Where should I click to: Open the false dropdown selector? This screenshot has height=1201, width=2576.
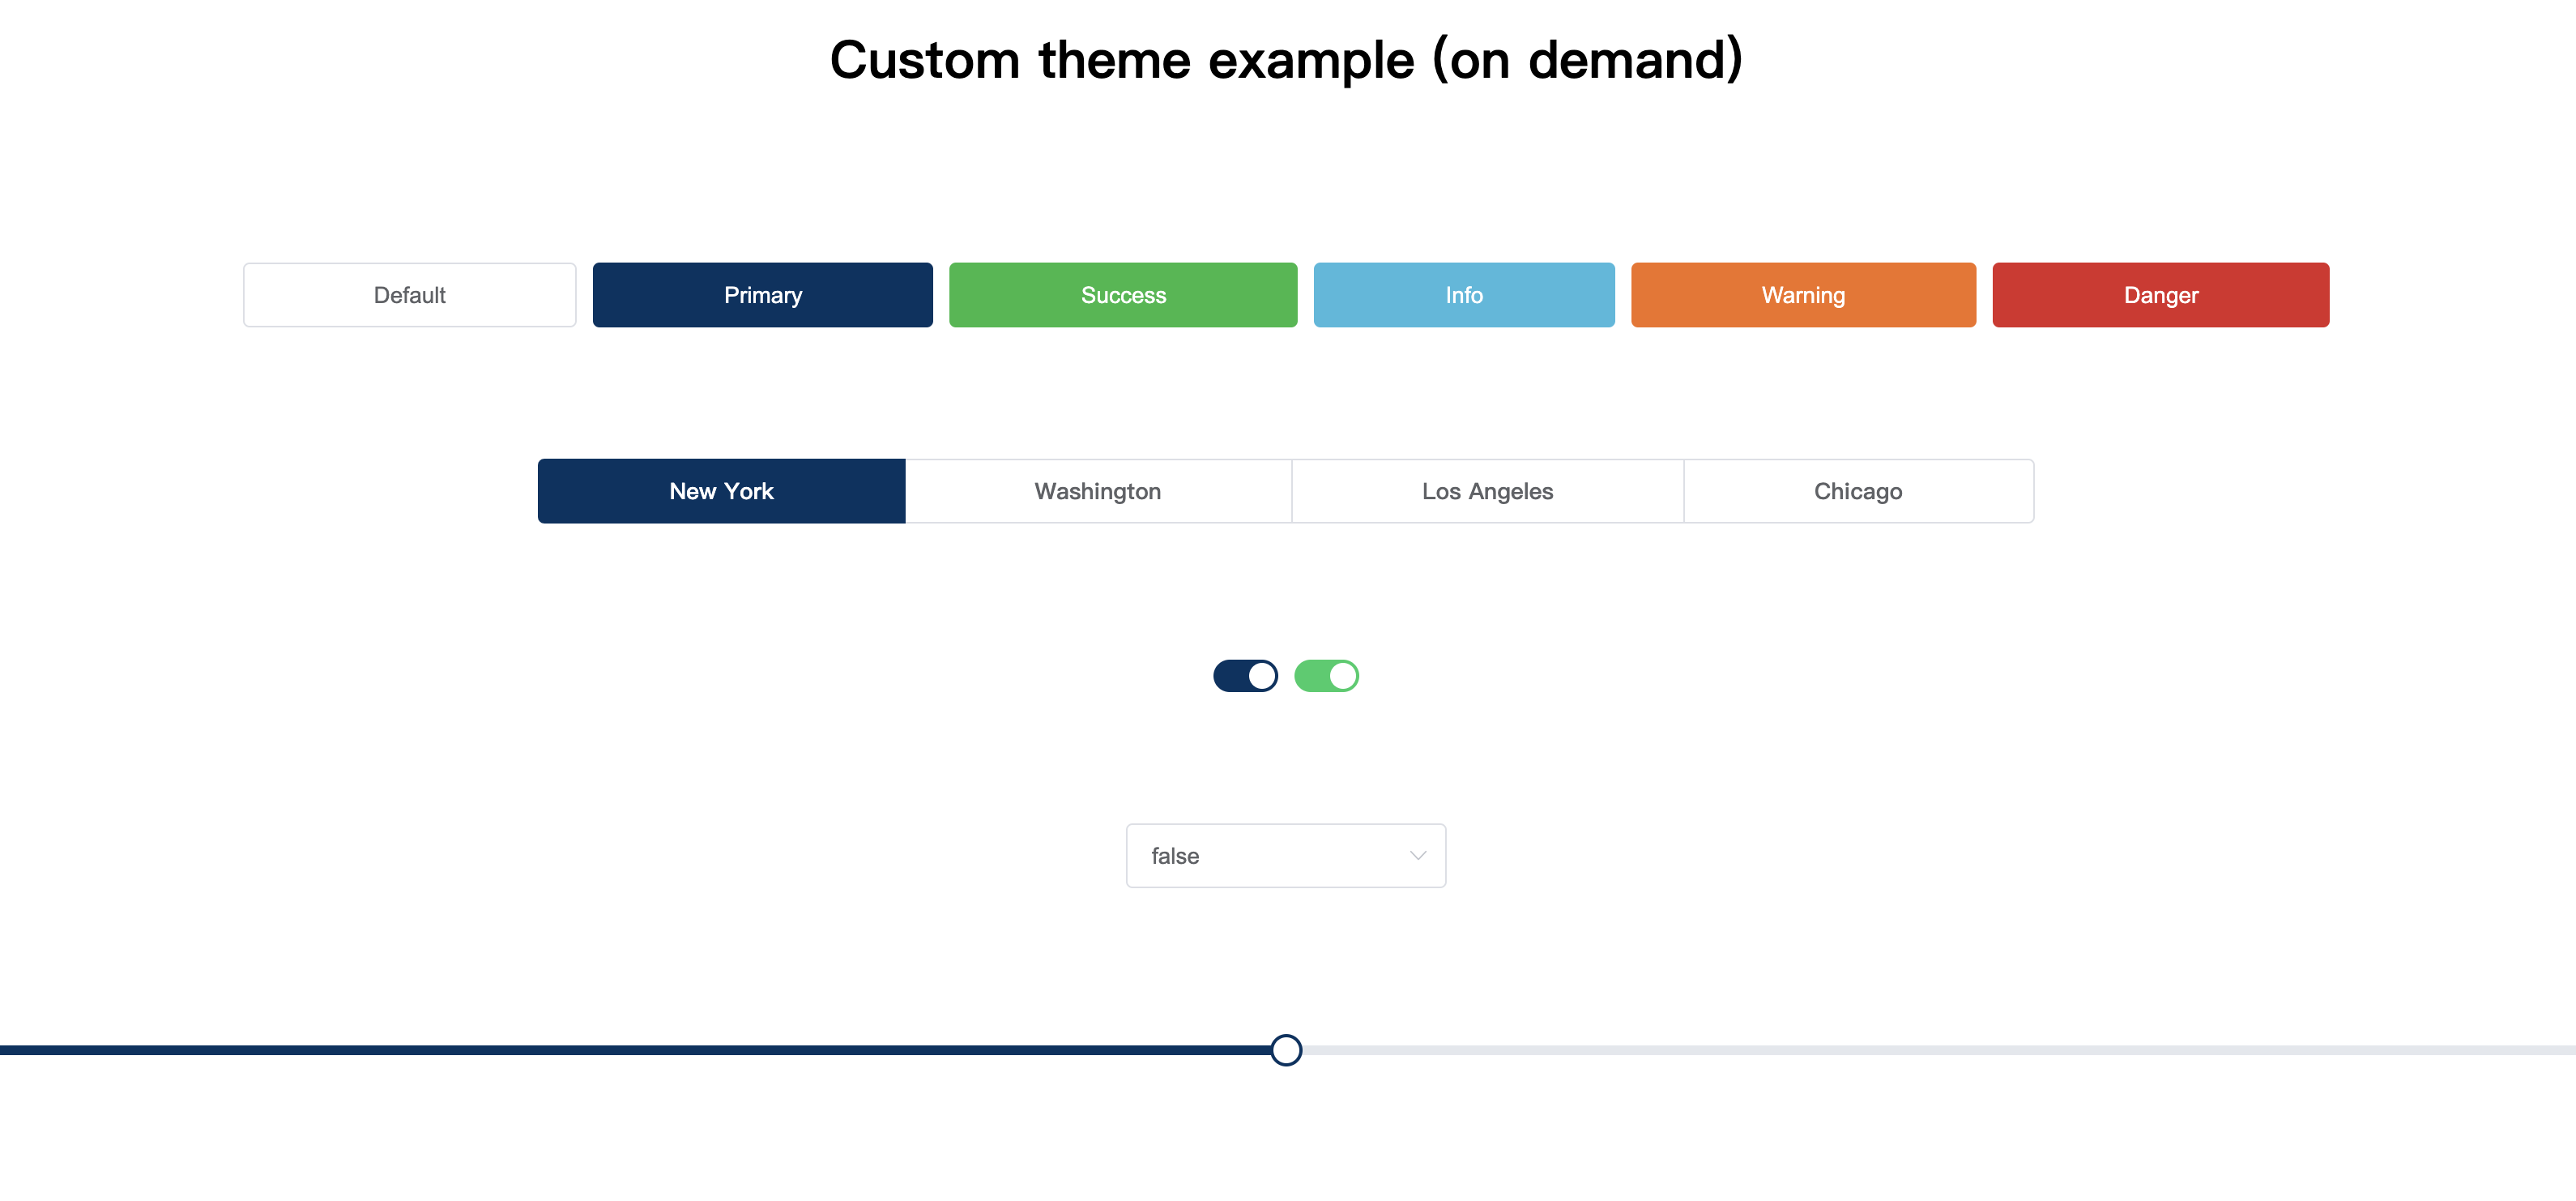point(1286,855)
